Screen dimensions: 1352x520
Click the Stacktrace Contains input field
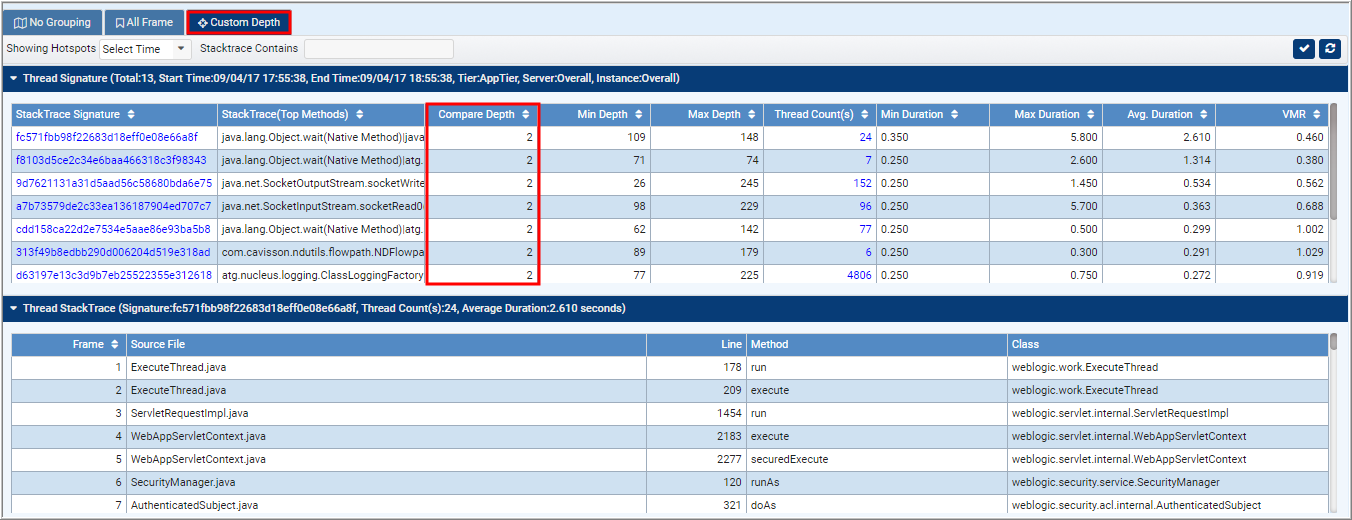click(x=379, y=49)
